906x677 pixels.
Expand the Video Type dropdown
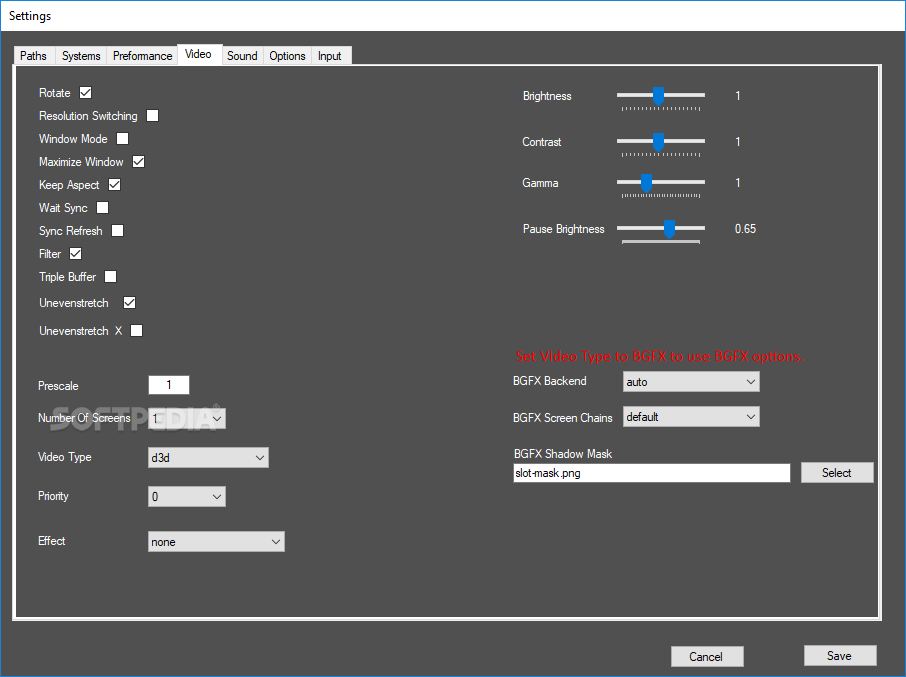pyautogui.click(x=209, y=457)
